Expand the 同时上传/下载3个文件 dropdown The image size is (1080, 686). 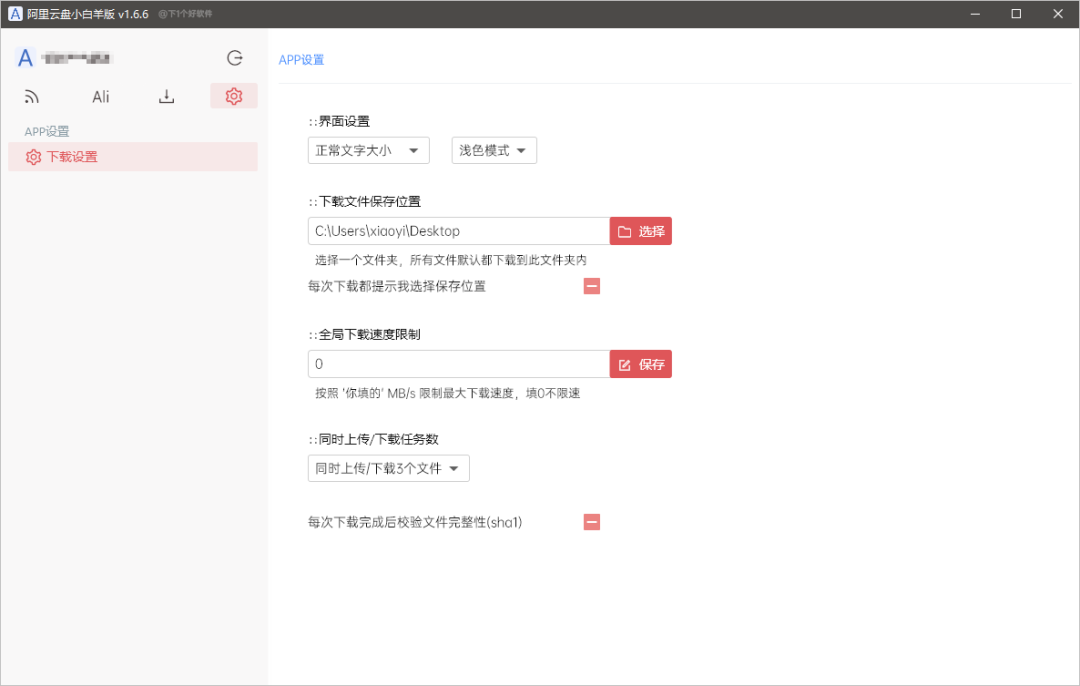coord(388,469)
